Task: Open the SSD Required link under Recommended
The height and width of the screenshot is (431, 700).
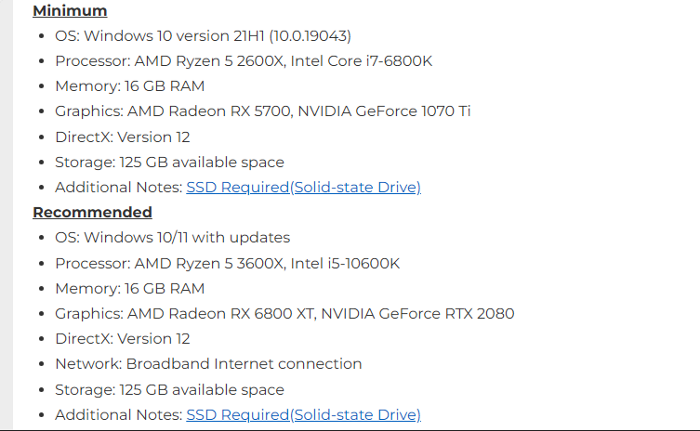Action: 303,414
